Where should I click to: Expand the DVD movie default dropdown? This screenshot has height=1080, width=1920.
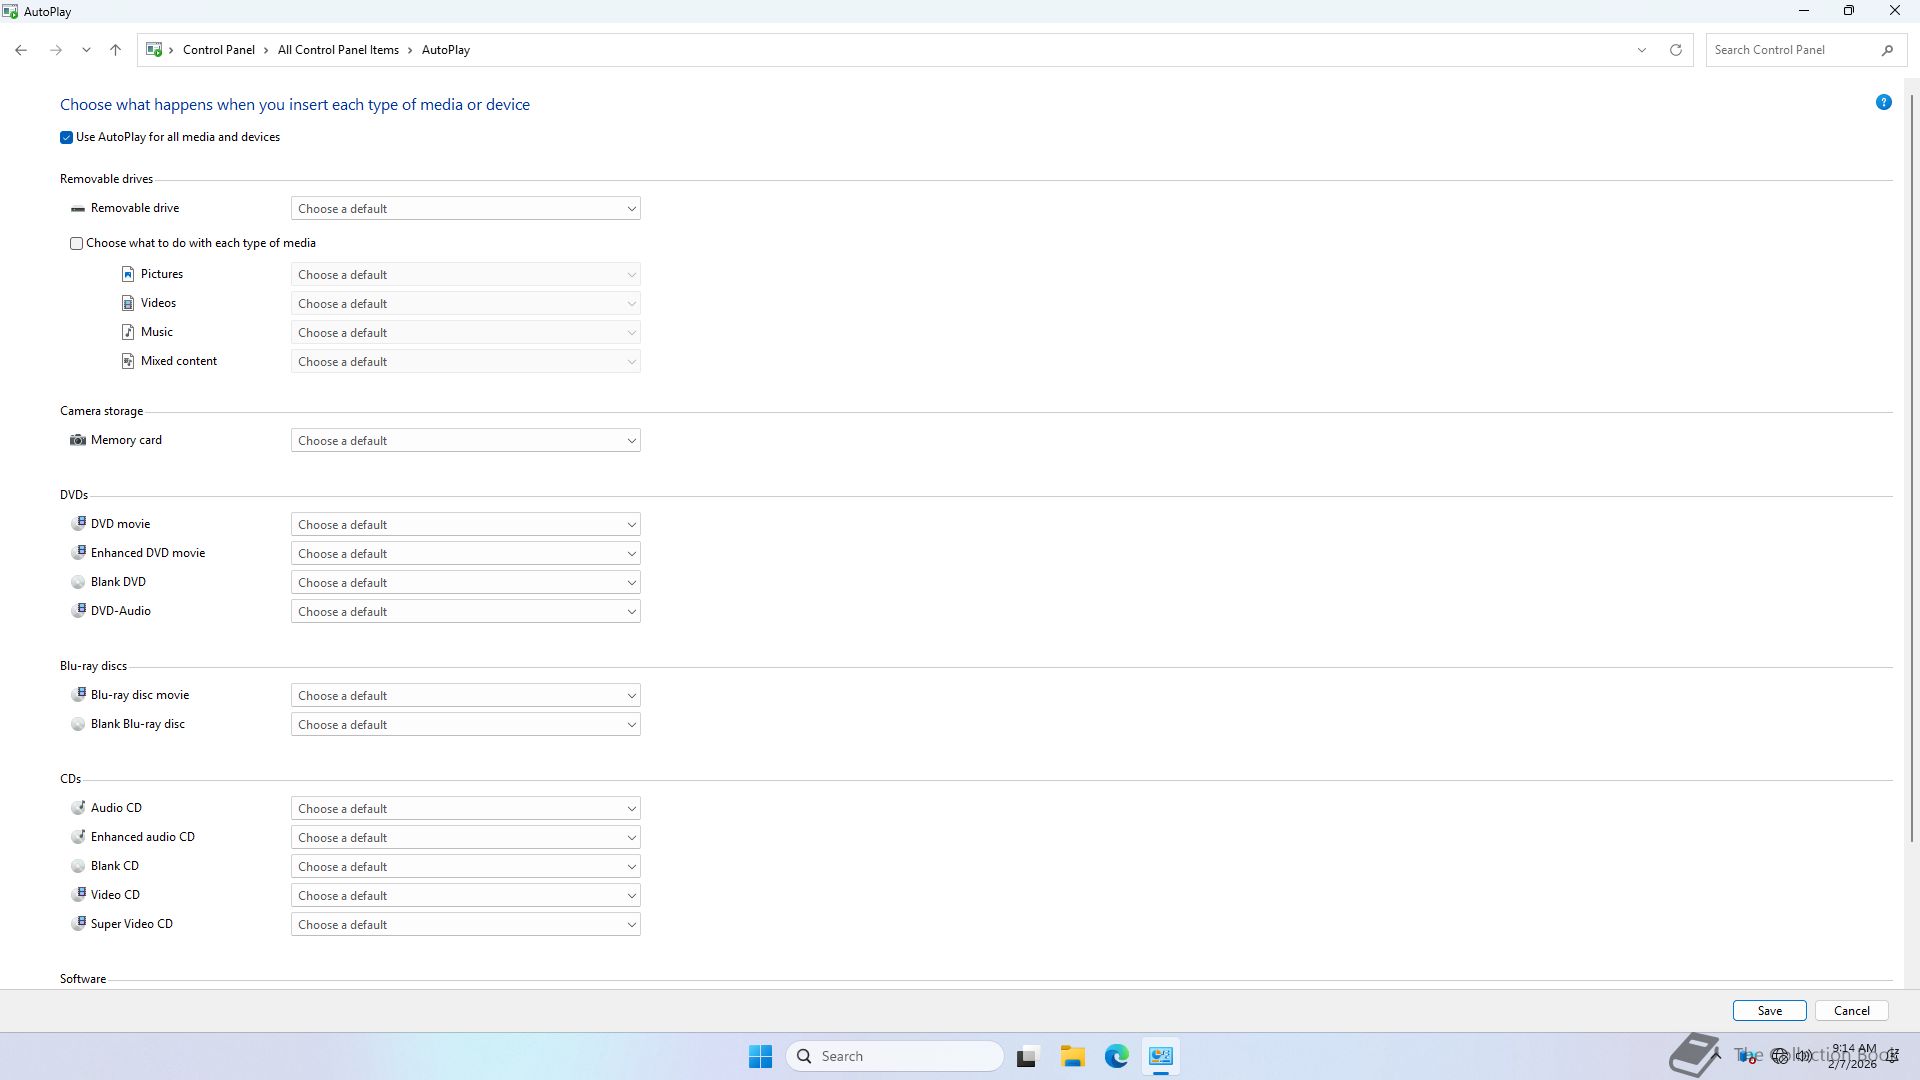coord(465,525)
